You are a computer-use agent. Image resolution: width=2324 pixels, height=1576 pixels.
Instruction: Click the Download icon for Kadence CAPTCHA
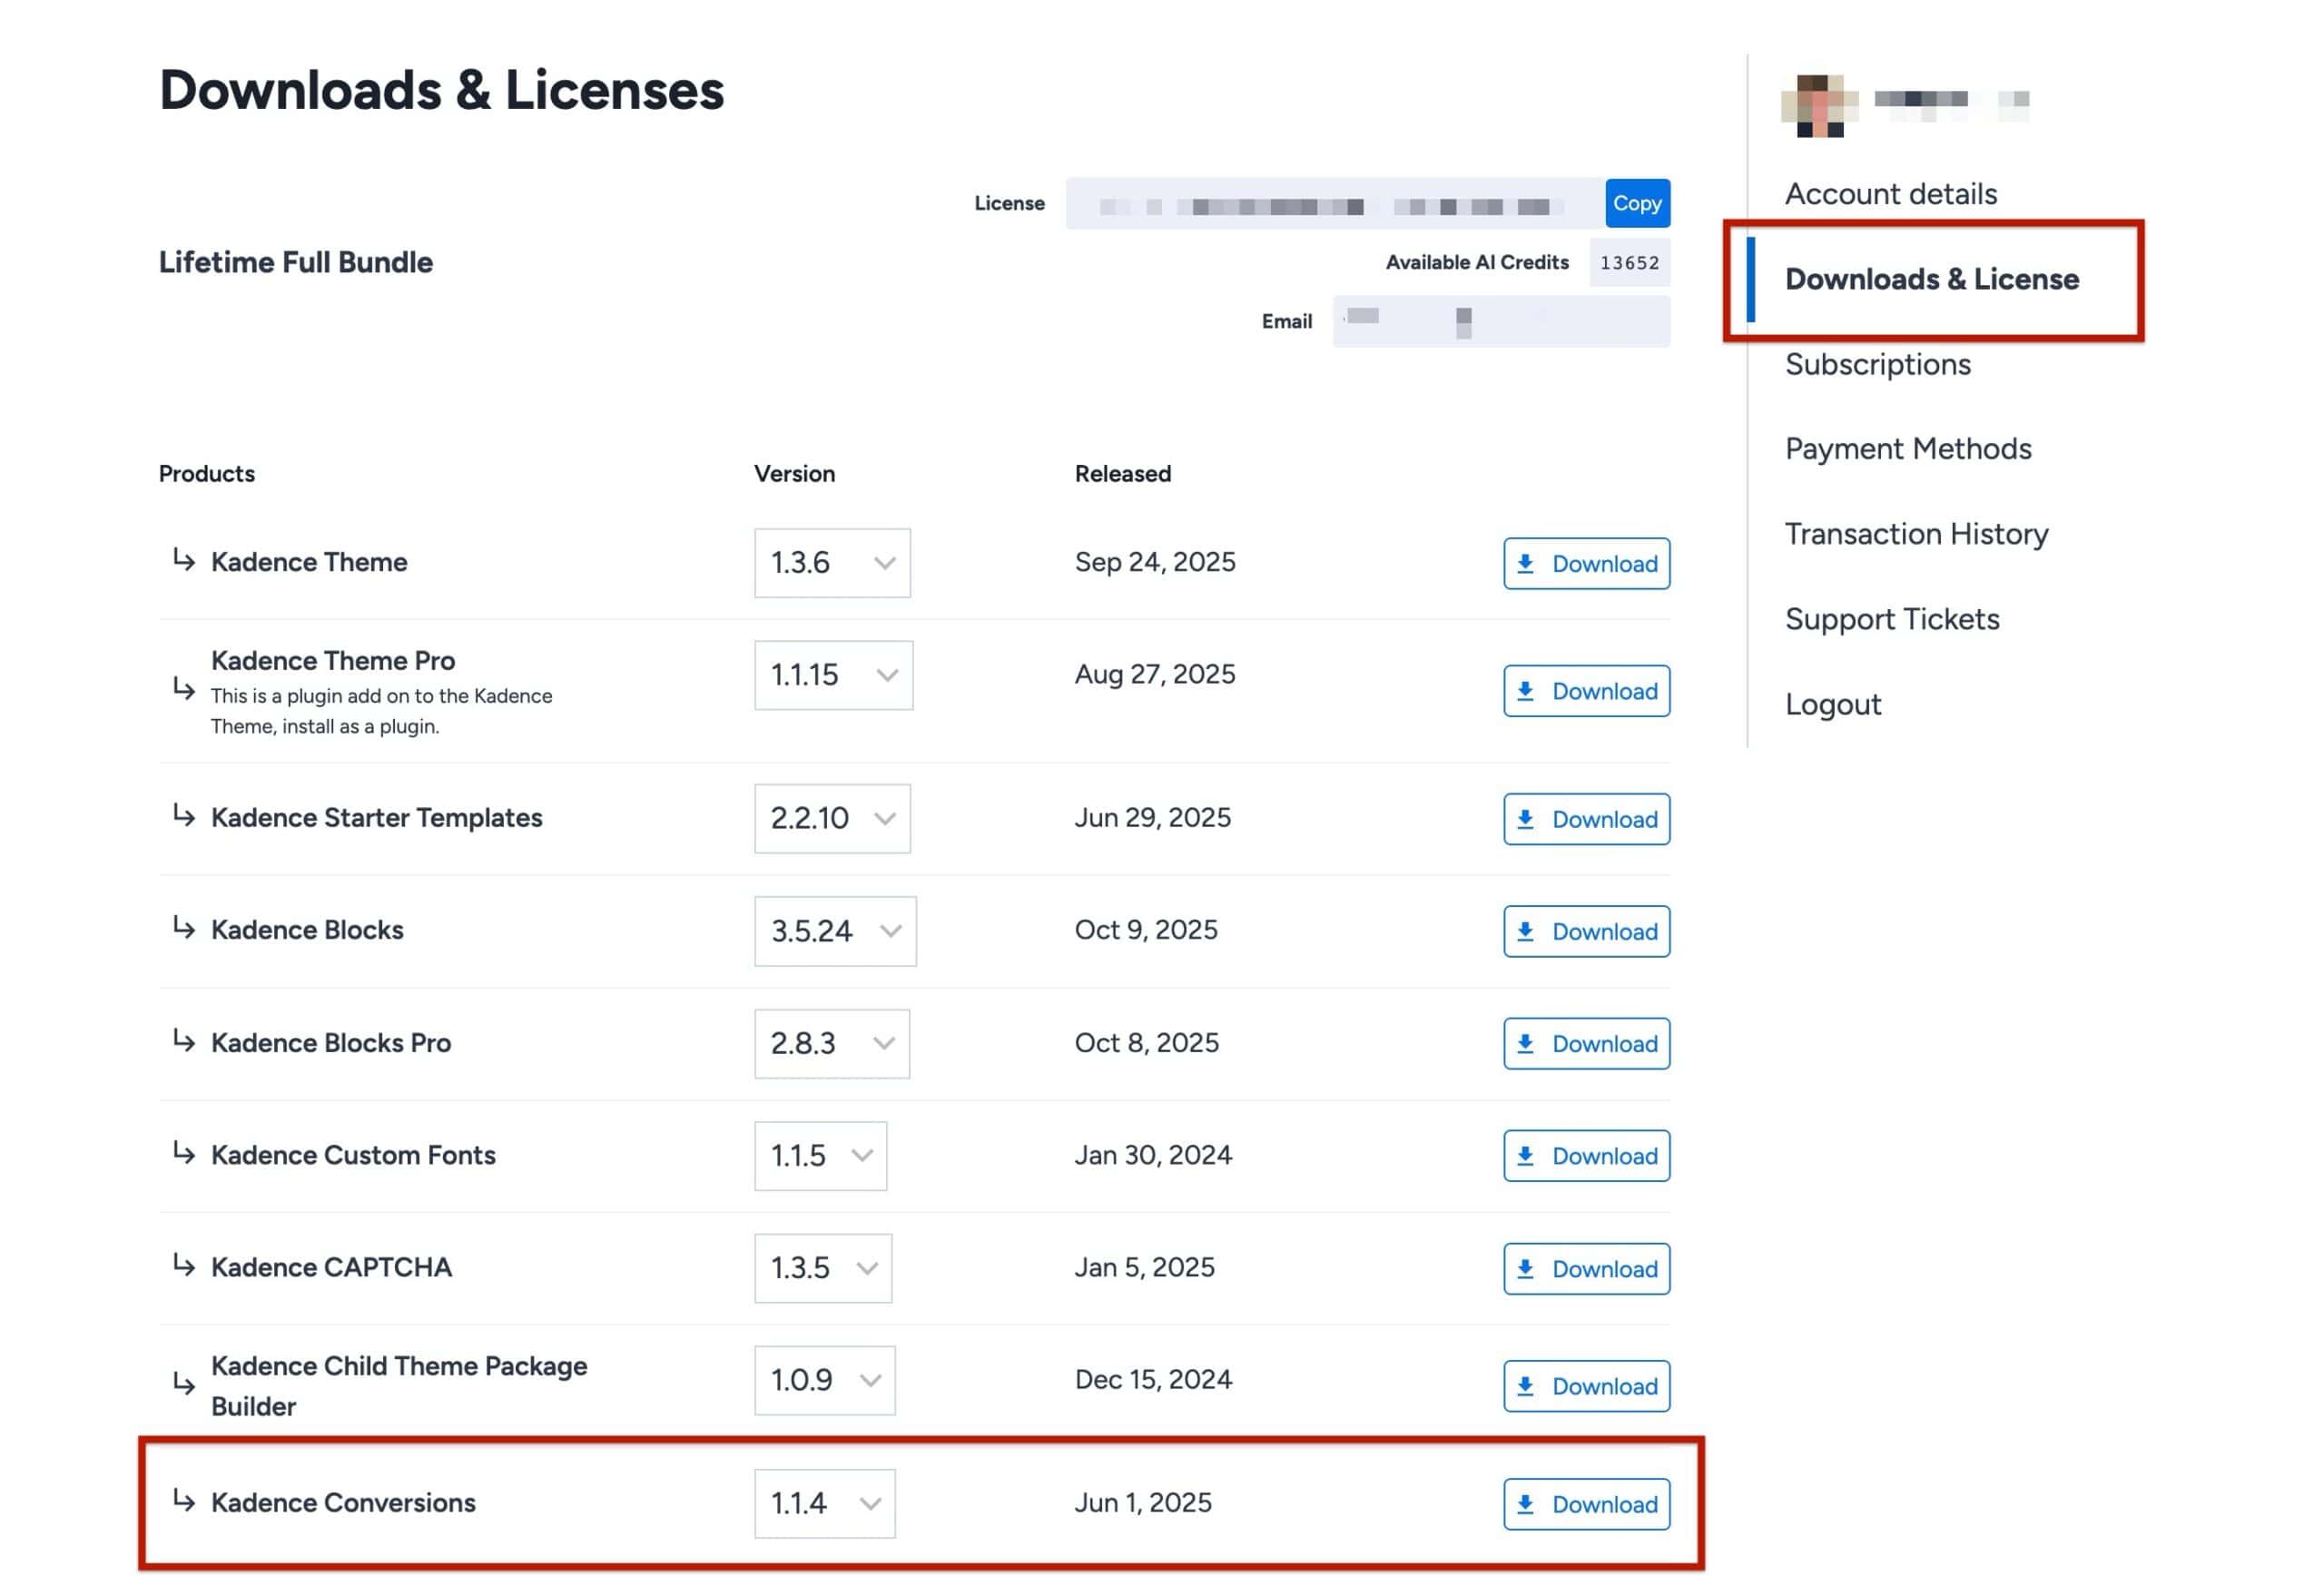pyautogui.click(x=1527, y=1269)
